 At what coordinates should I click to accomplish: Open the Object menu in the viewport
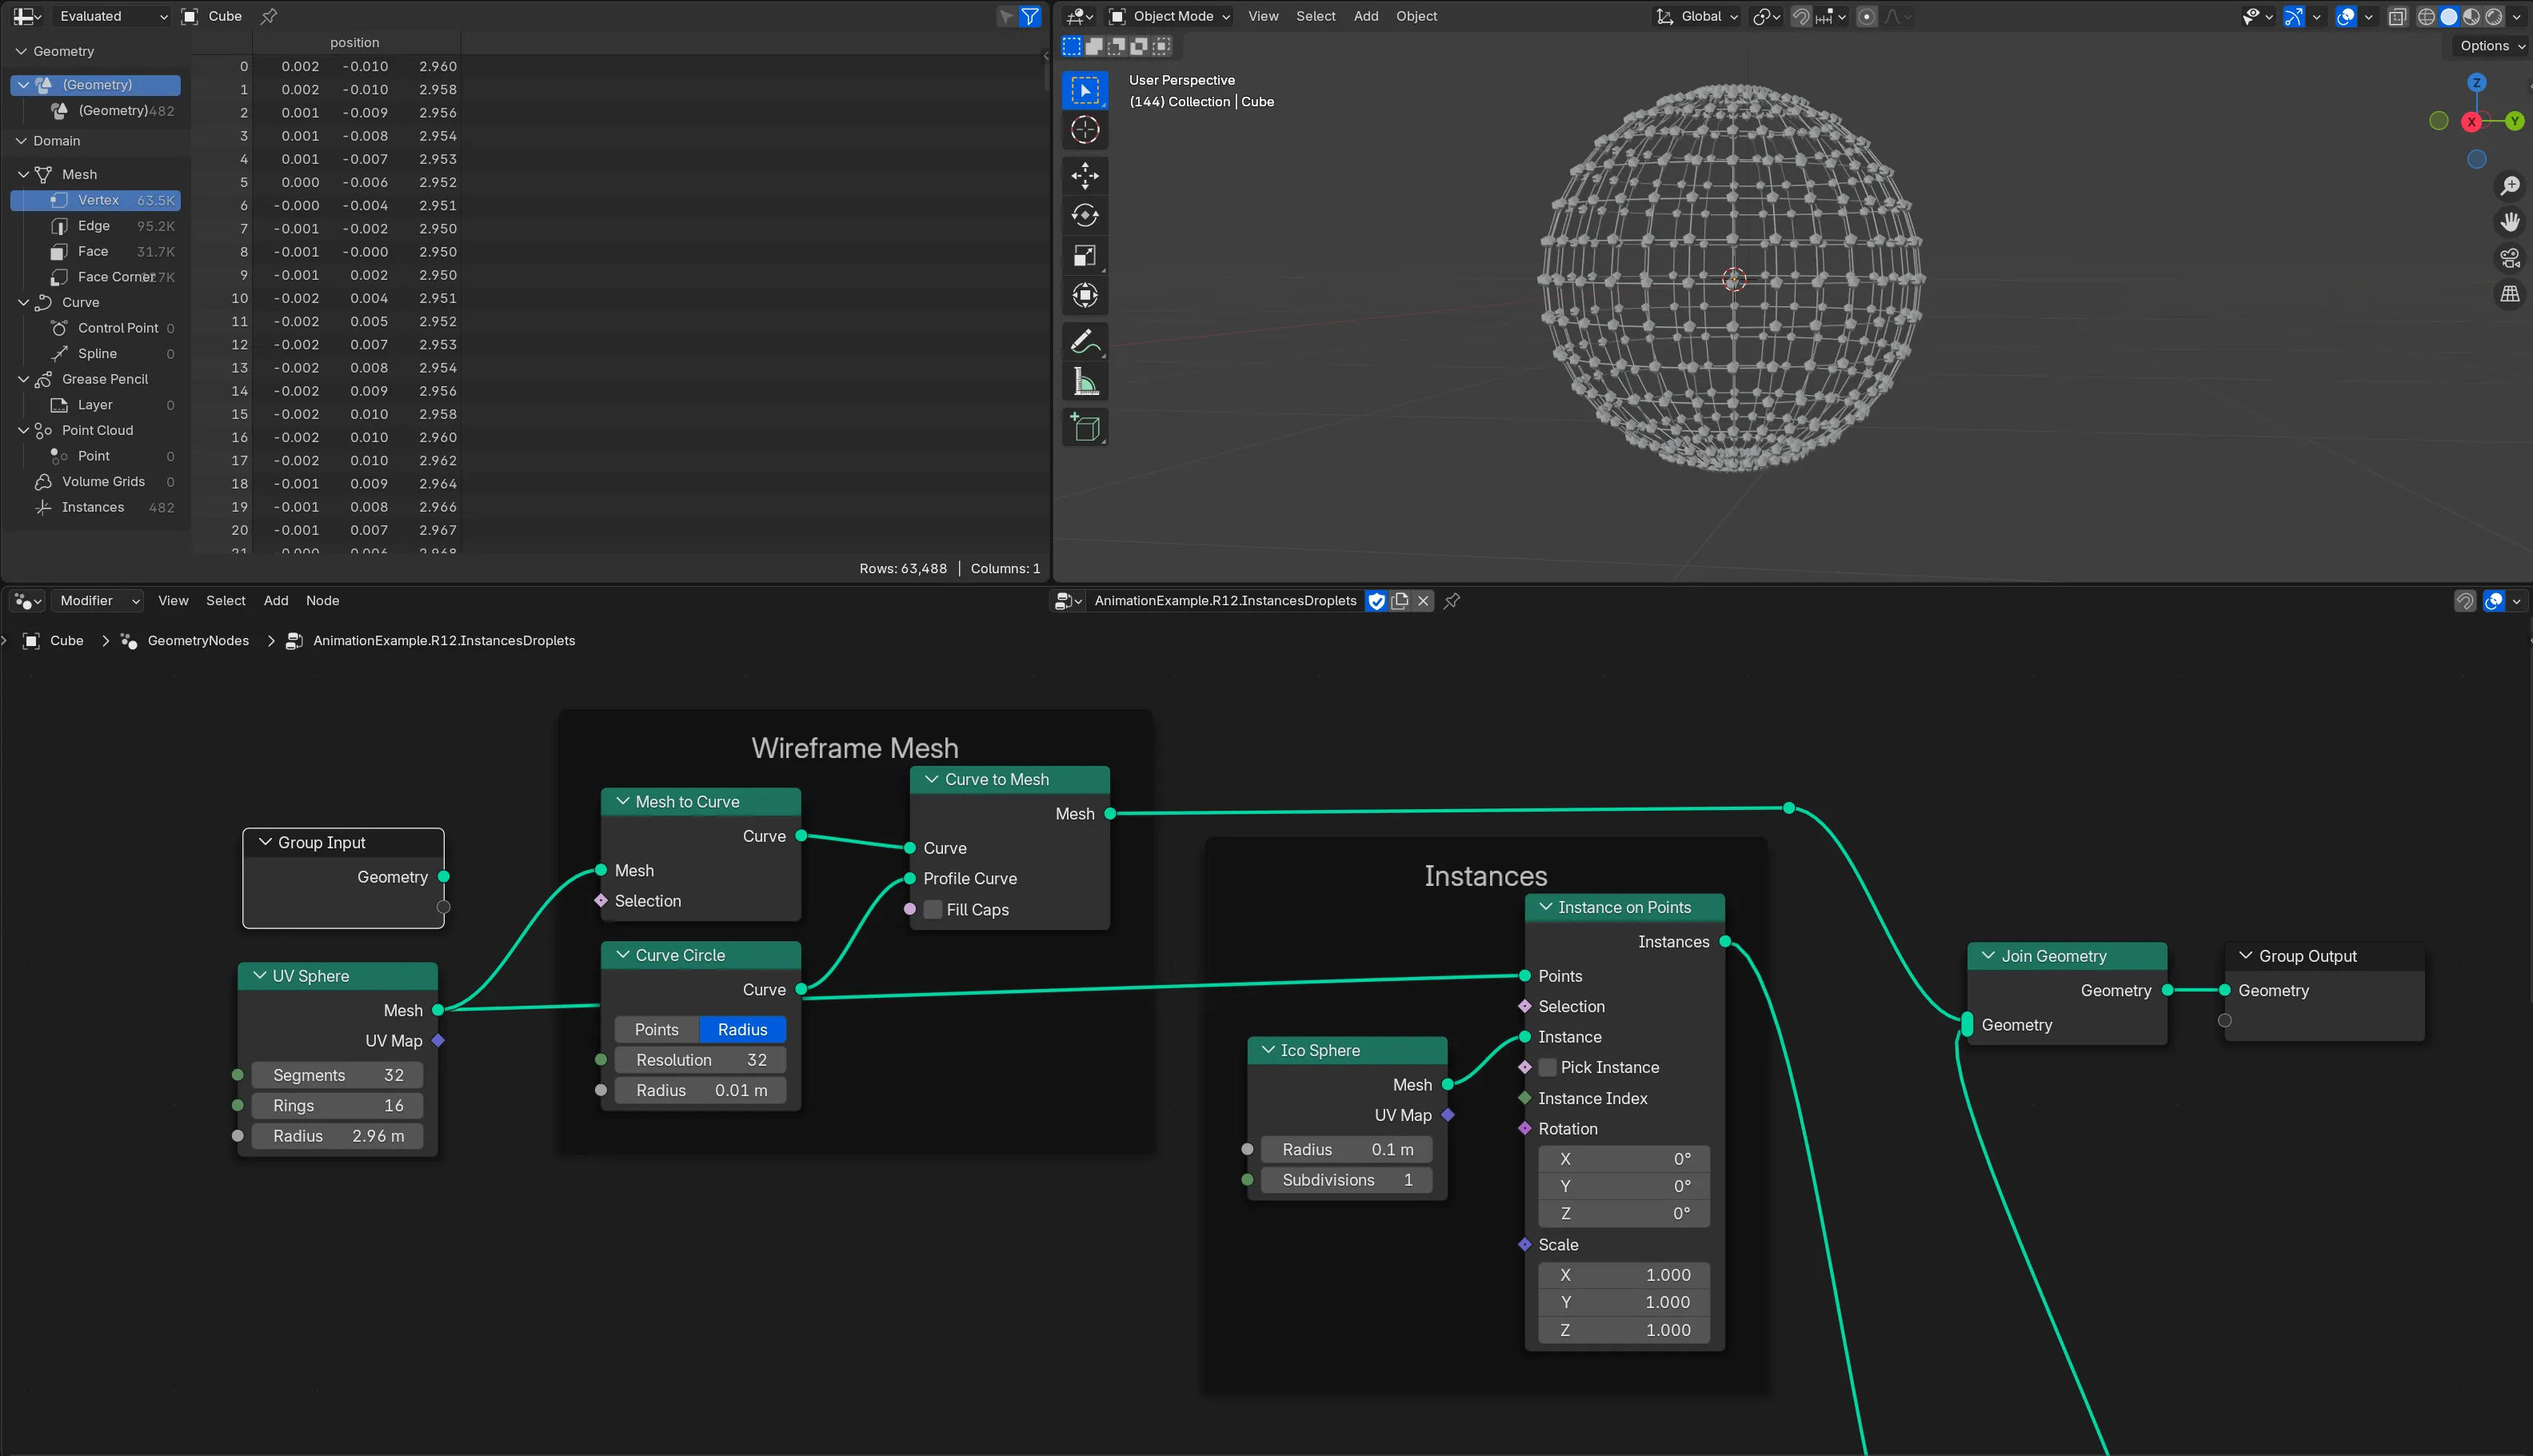1416,16
